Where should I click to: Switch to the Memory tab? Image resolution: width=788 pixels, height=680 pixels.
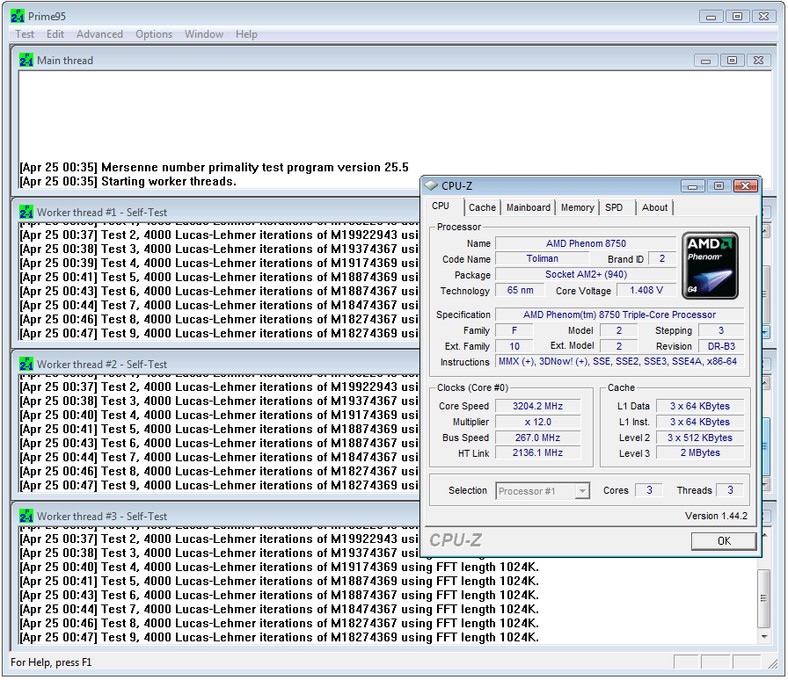pos(577,207)
